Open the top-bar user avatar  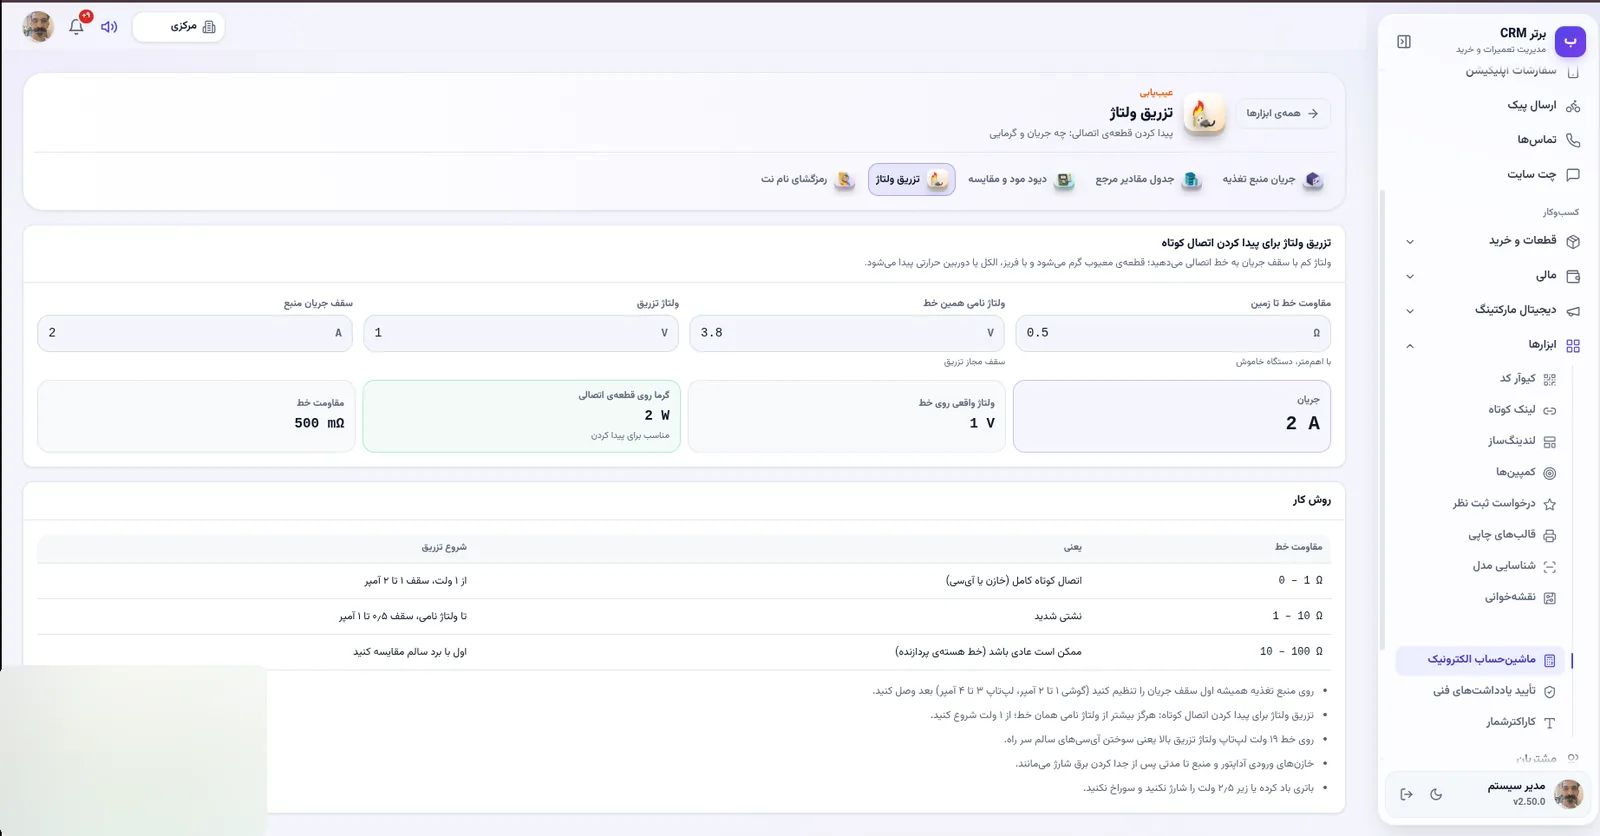coord(38,27)
